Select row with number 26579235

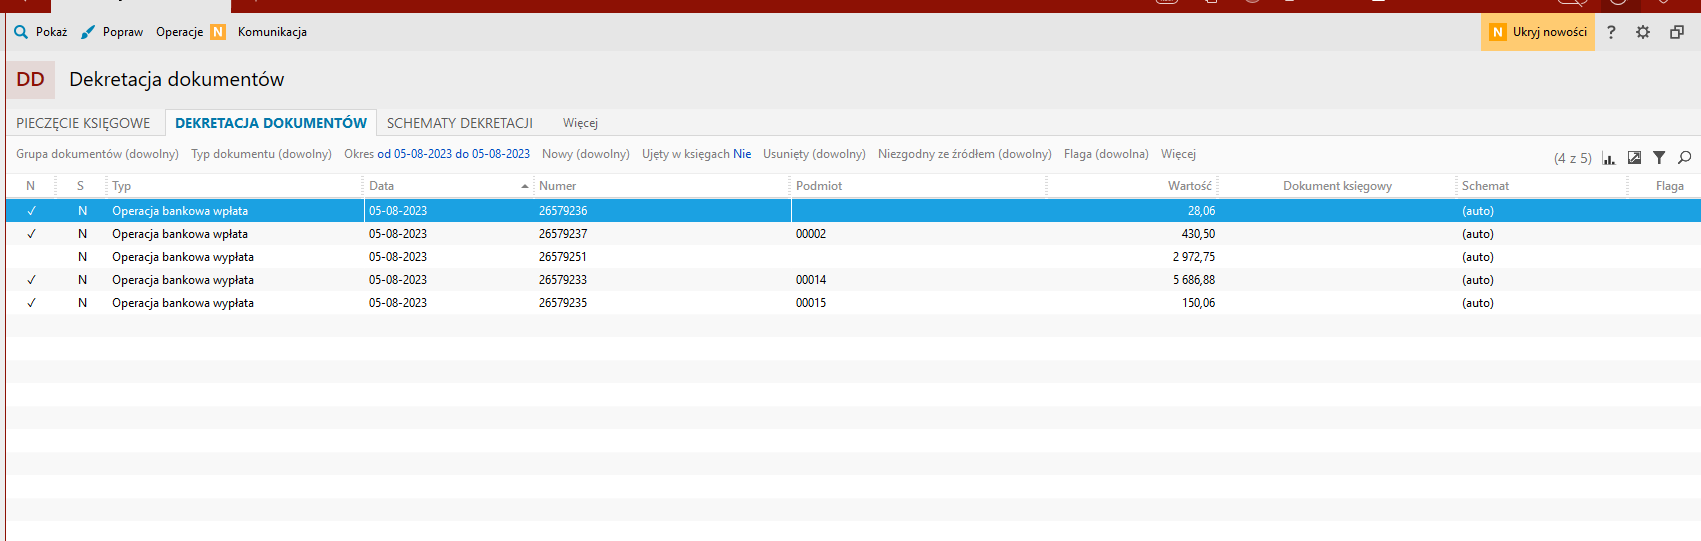[x=853, y=303]
